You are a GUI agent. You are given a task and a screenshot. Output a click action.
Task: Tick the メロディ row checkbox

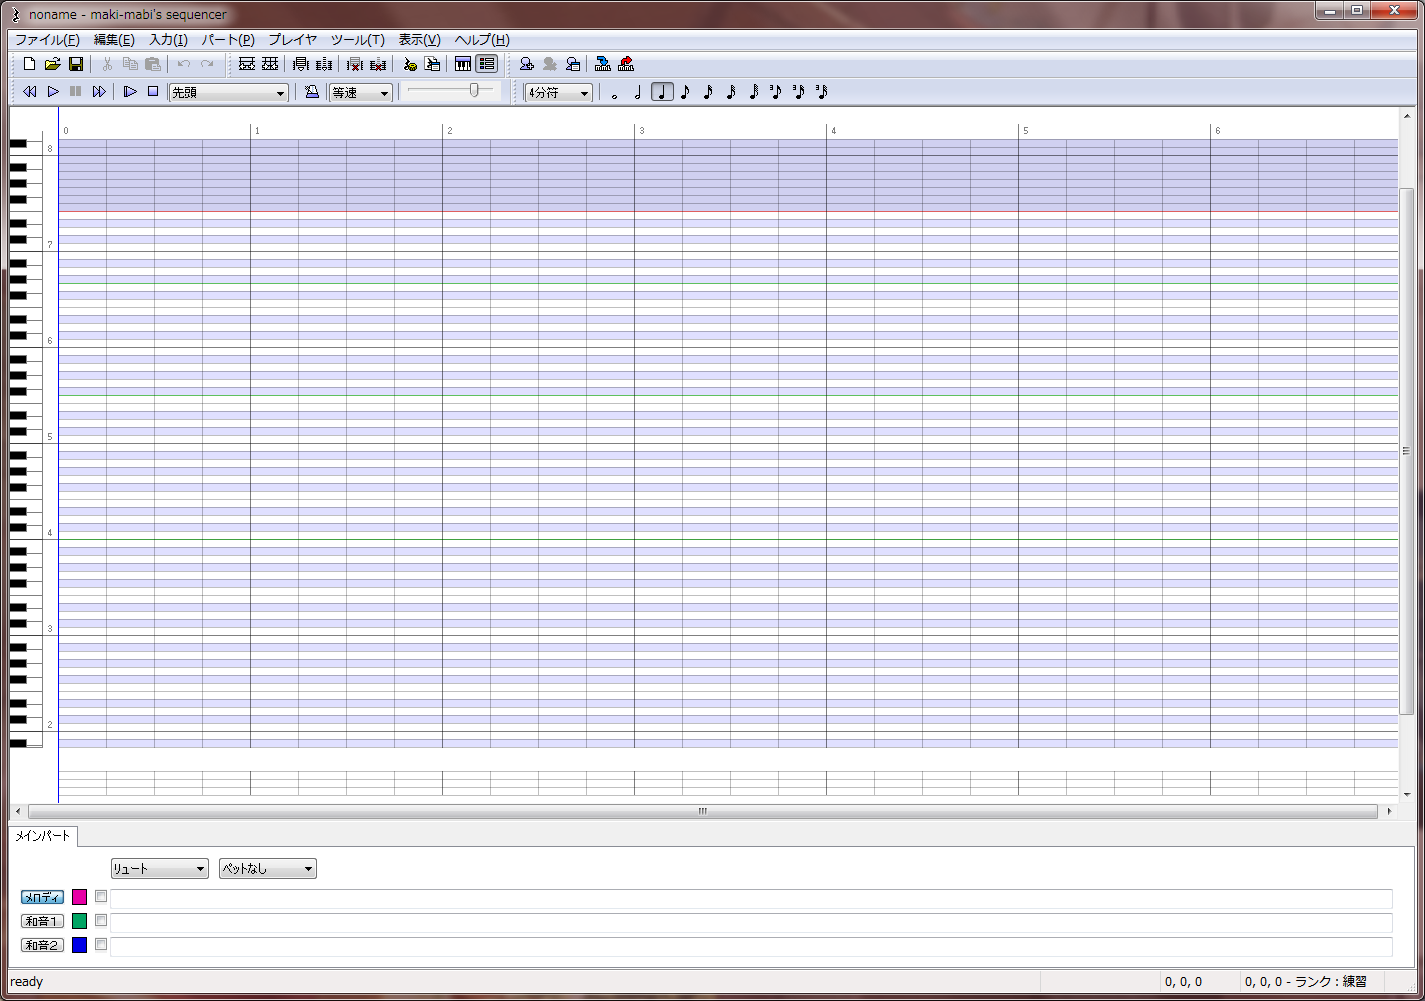101,897
